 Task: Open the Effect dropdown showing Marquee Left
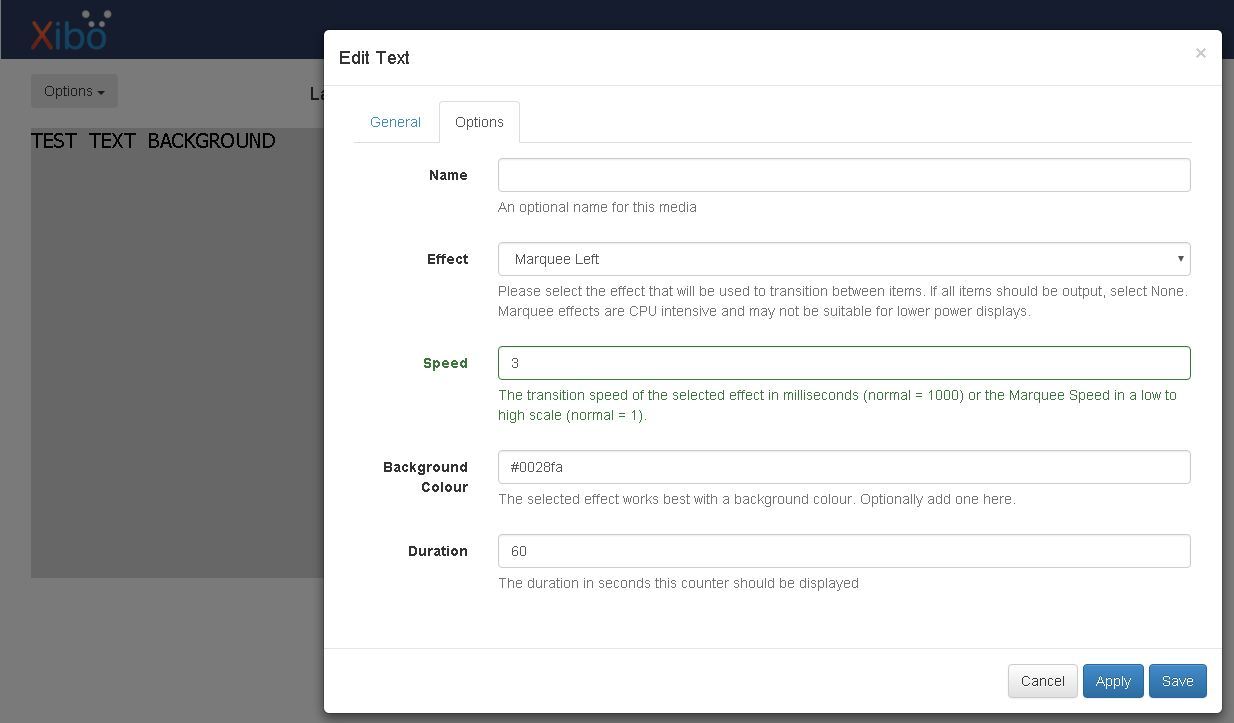point(844,259)
